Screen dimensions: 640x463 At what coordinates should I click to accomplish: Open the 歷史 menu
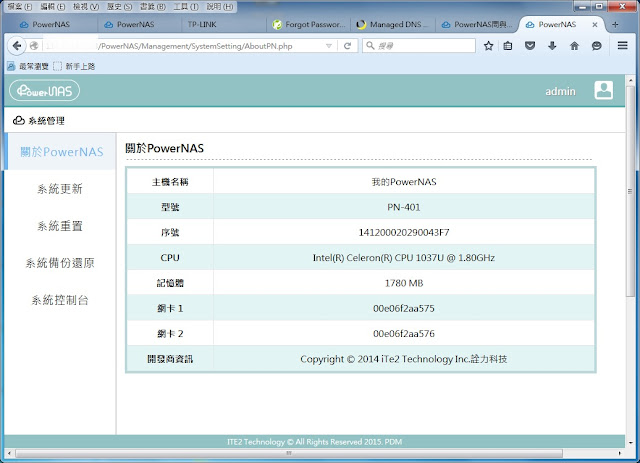tap(120, 7)
